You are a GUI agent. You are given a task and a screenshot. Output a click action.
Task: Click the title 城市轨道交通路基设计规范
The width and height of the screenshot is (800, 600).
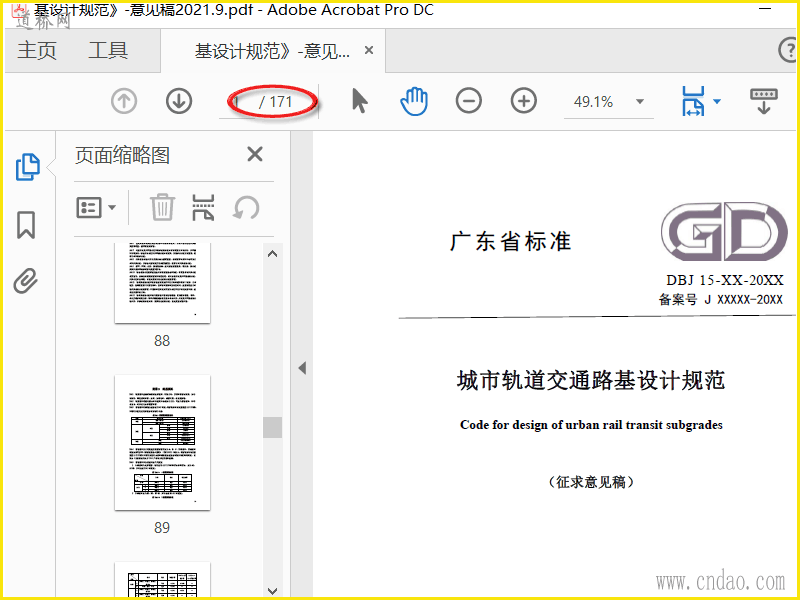click(591, 381)
